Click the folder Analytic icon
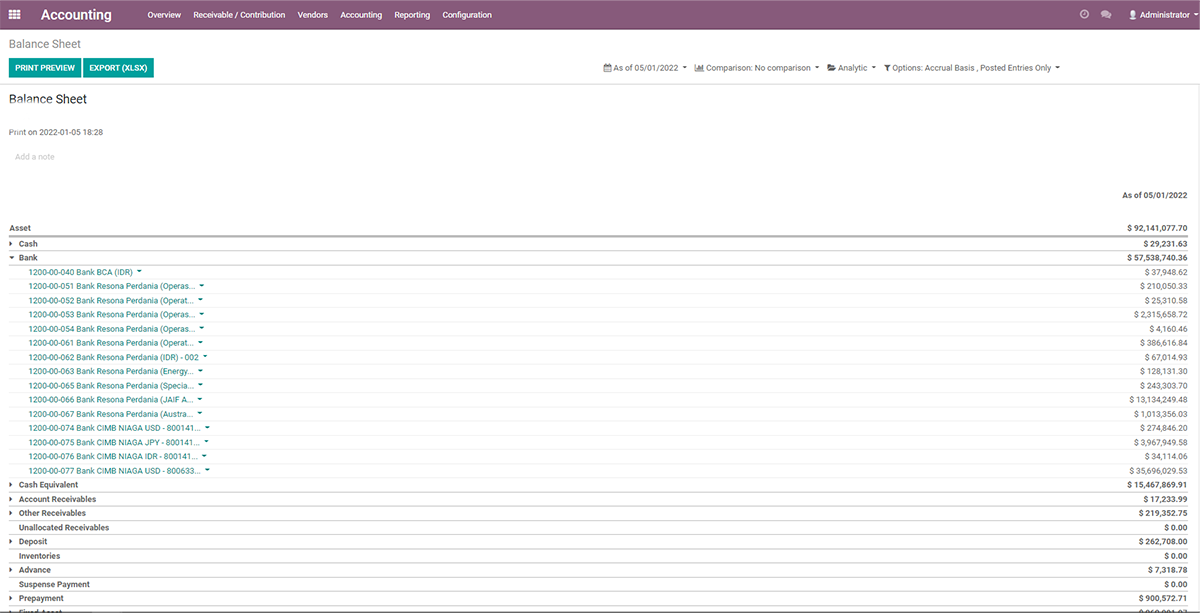Image resolution: width=1200 pixels, height=613 pixels. tap(831, 68)
